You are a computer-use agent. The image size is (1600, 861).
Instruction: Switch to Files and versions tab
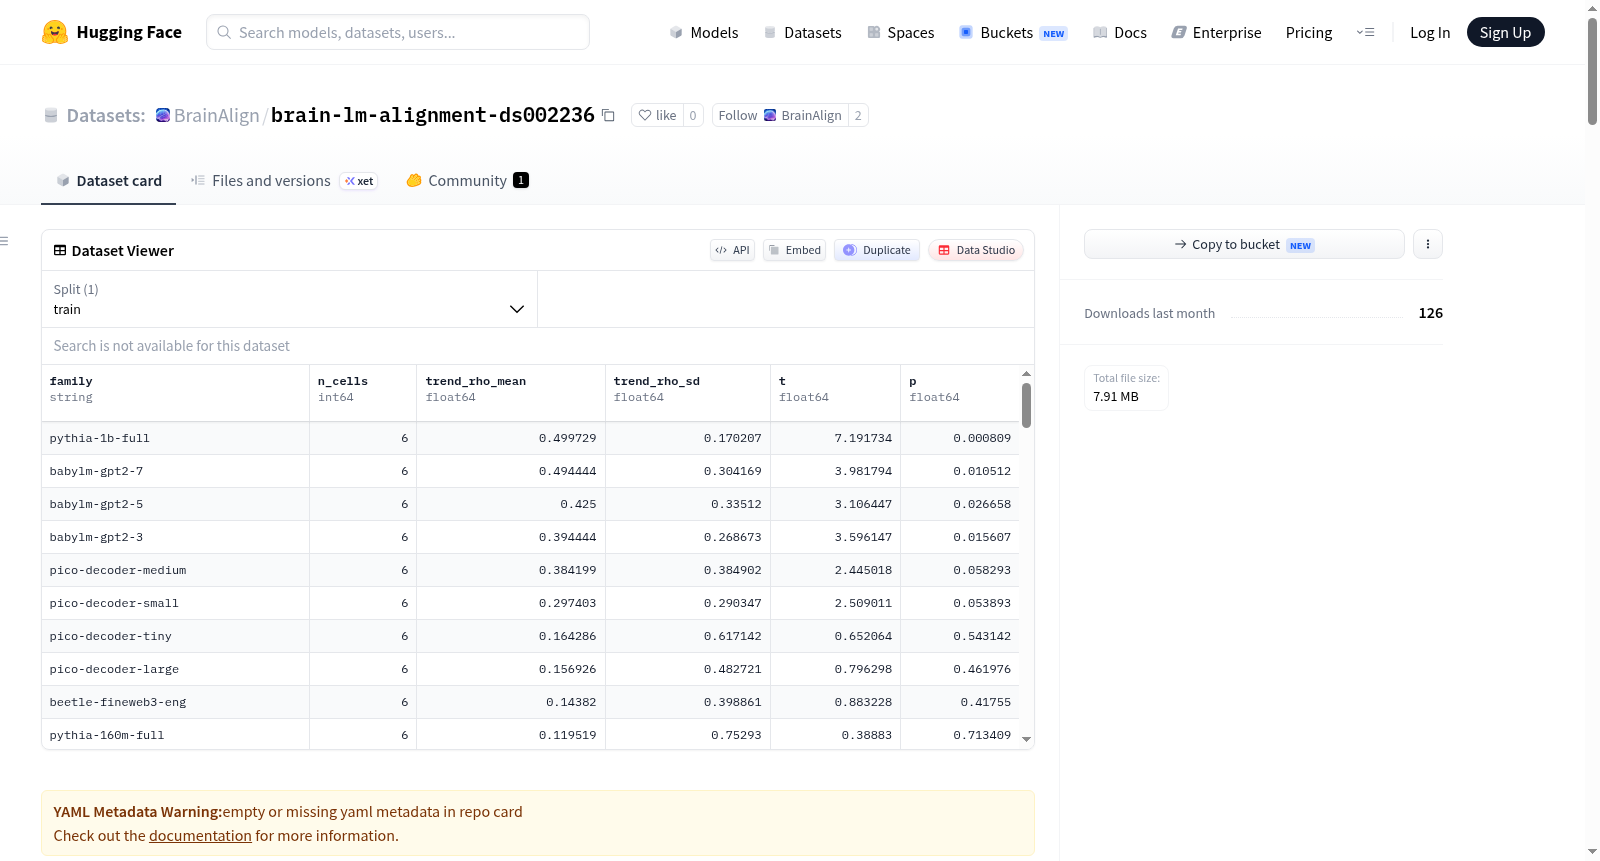284,181
